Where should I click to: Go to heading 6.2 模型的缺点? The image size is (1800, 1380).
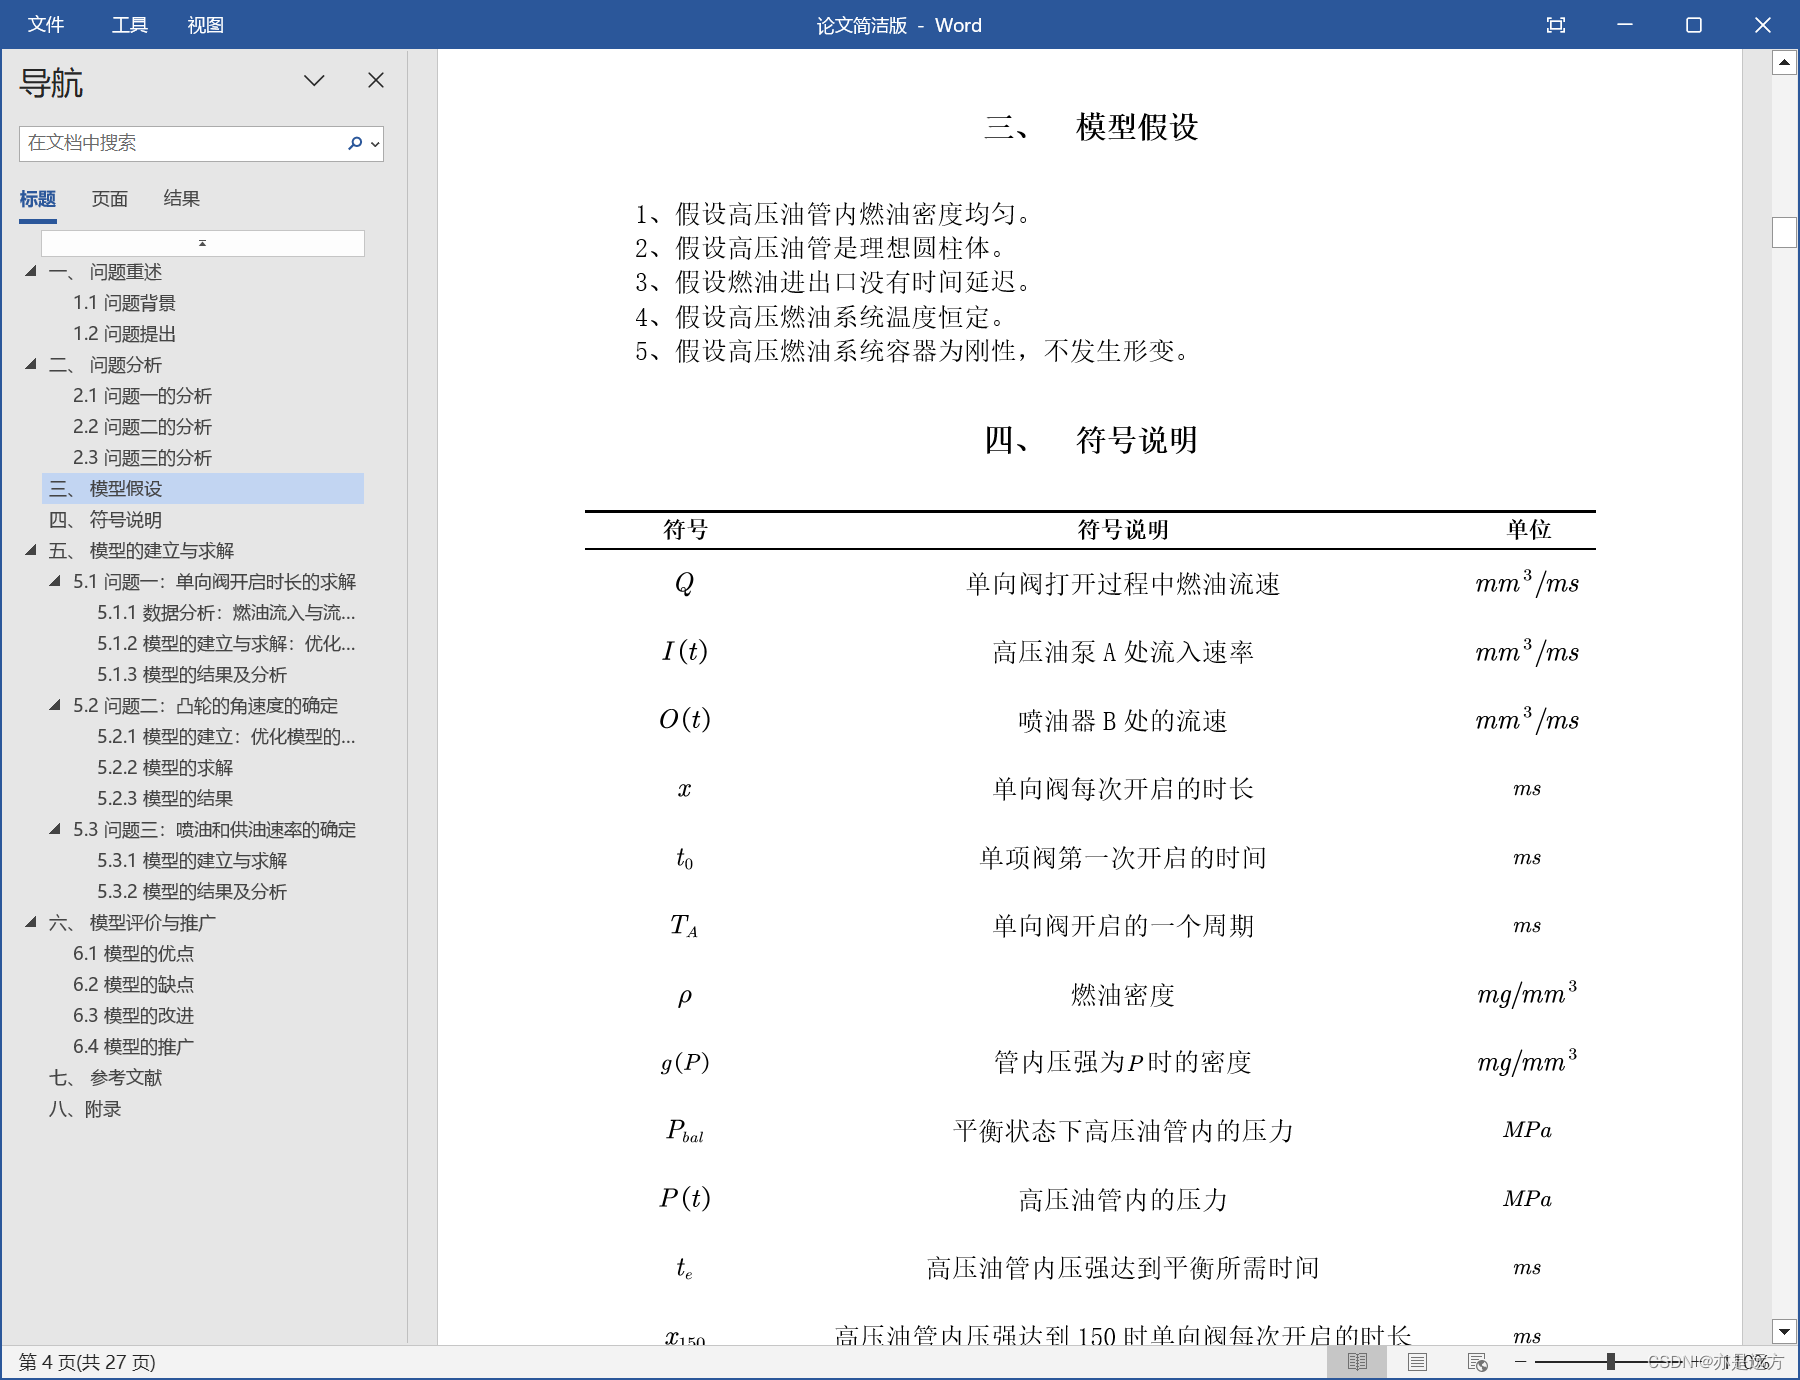coord(133,985)
